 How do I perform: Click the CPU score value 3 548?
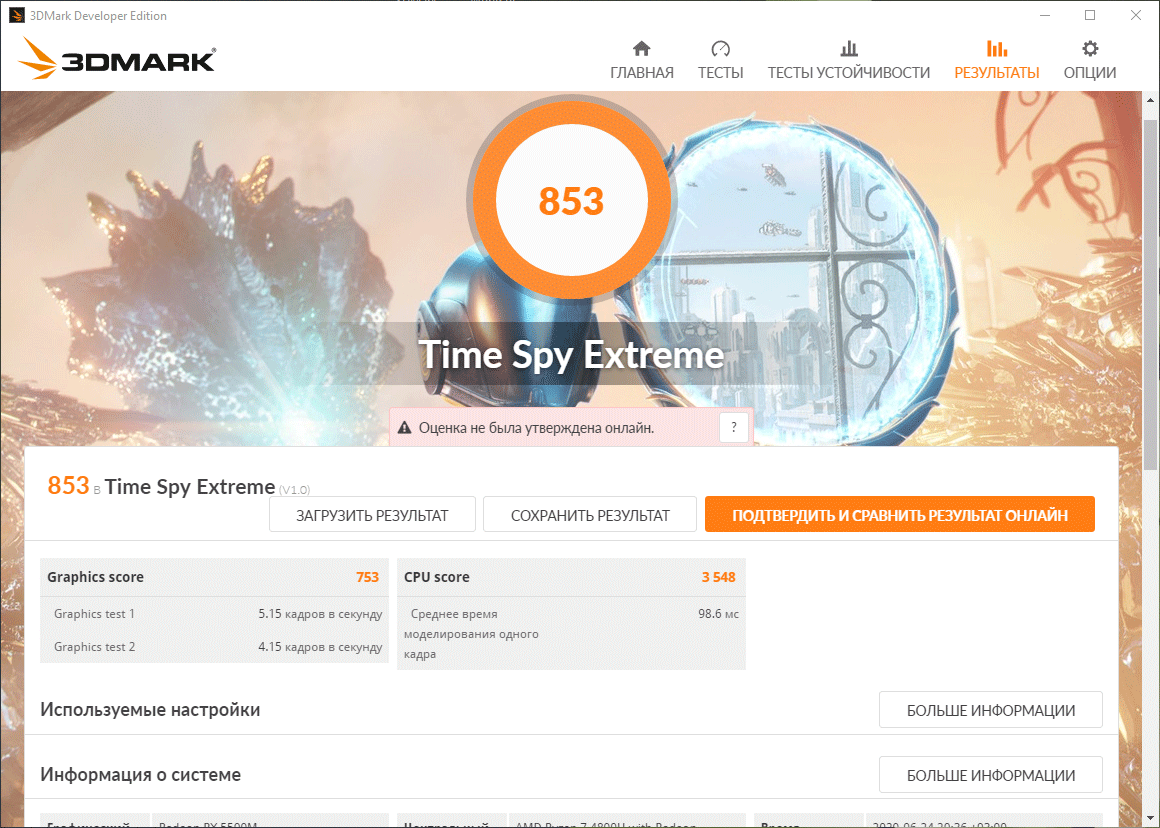coord(718,577)
